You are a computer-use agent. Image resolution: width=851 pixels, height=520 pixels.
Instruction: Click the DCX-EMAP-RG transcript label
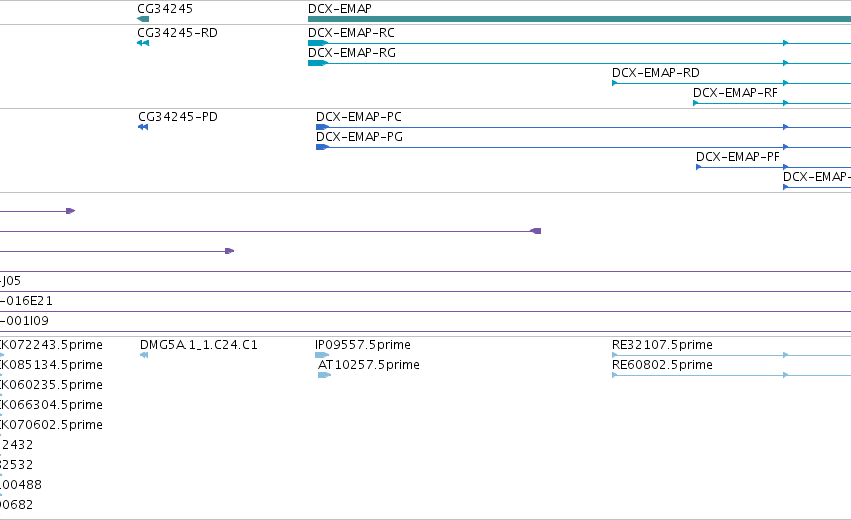click(352, 53)
